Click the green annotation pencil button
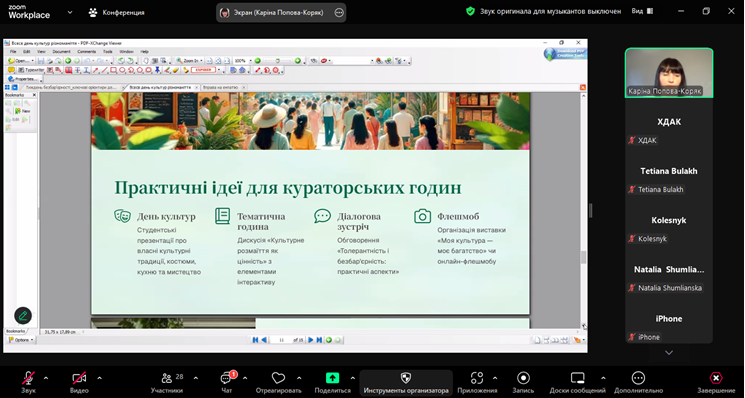Screen dimensions: 745x398 coord(23,315)
